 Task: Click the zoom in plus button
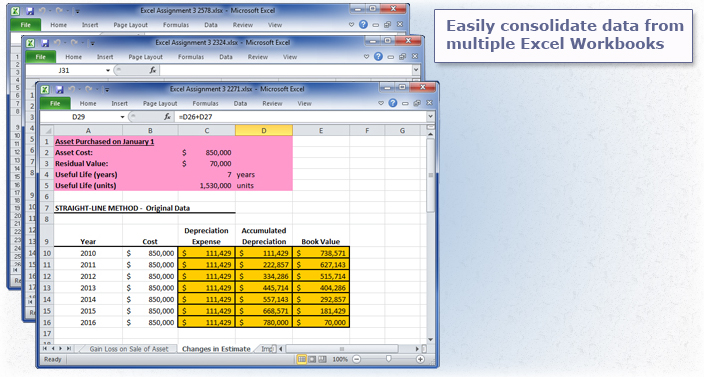pos(420,359)
